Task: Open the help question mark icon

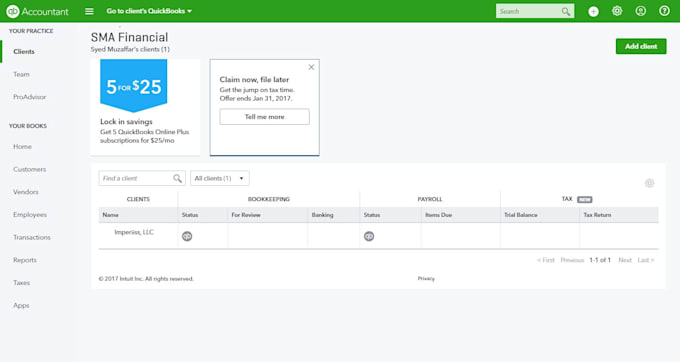Action: click(x=664, y=11)
